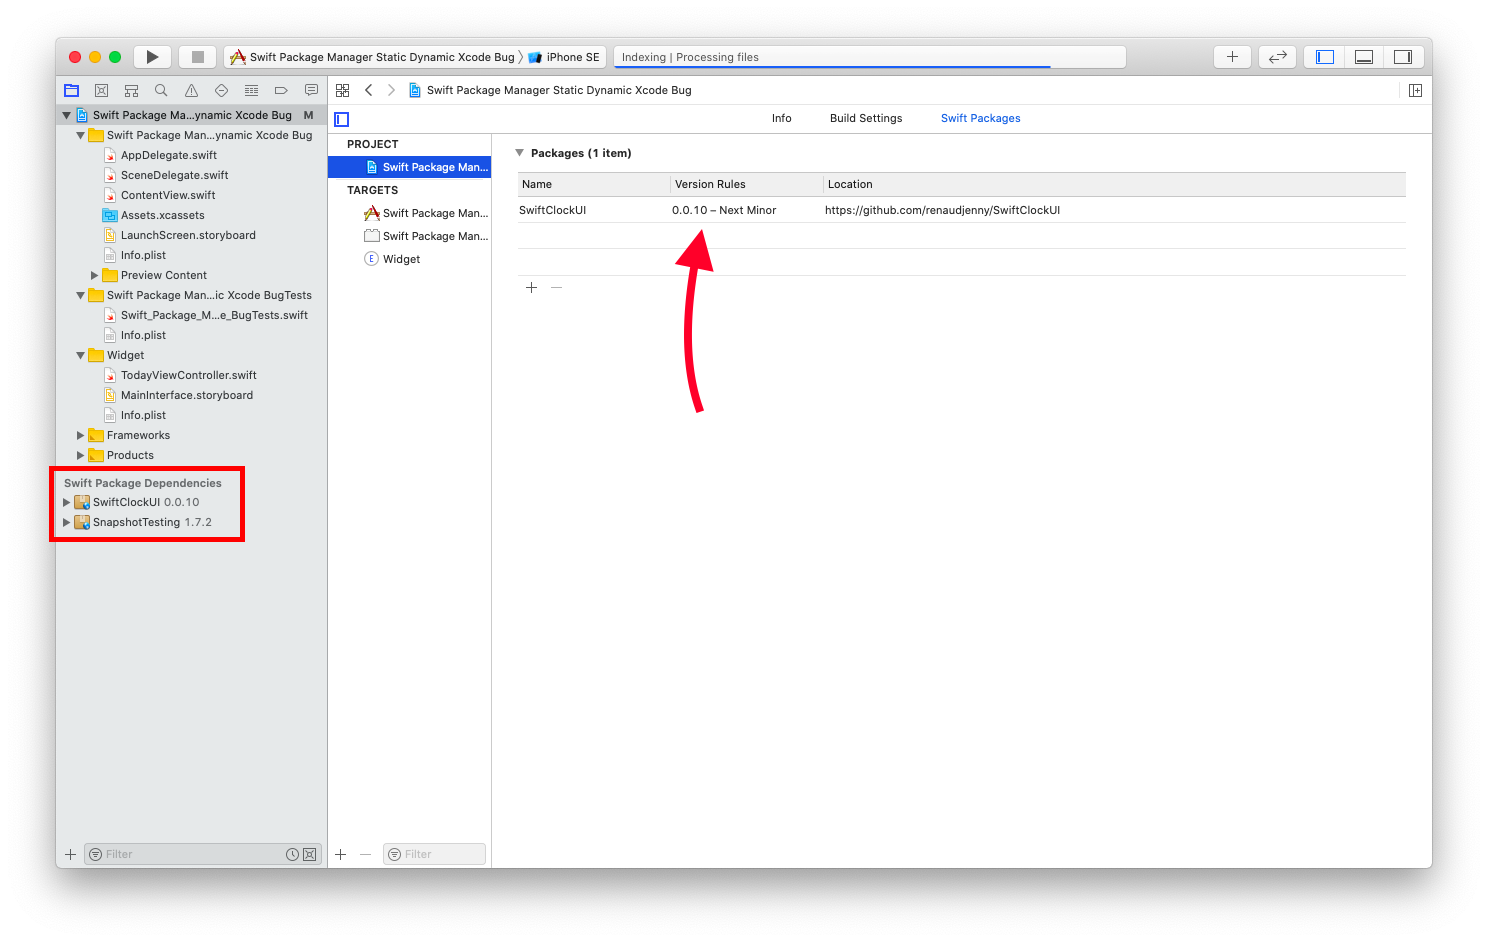
Task: Select the project under PROJECT
Action: point(410,167)
